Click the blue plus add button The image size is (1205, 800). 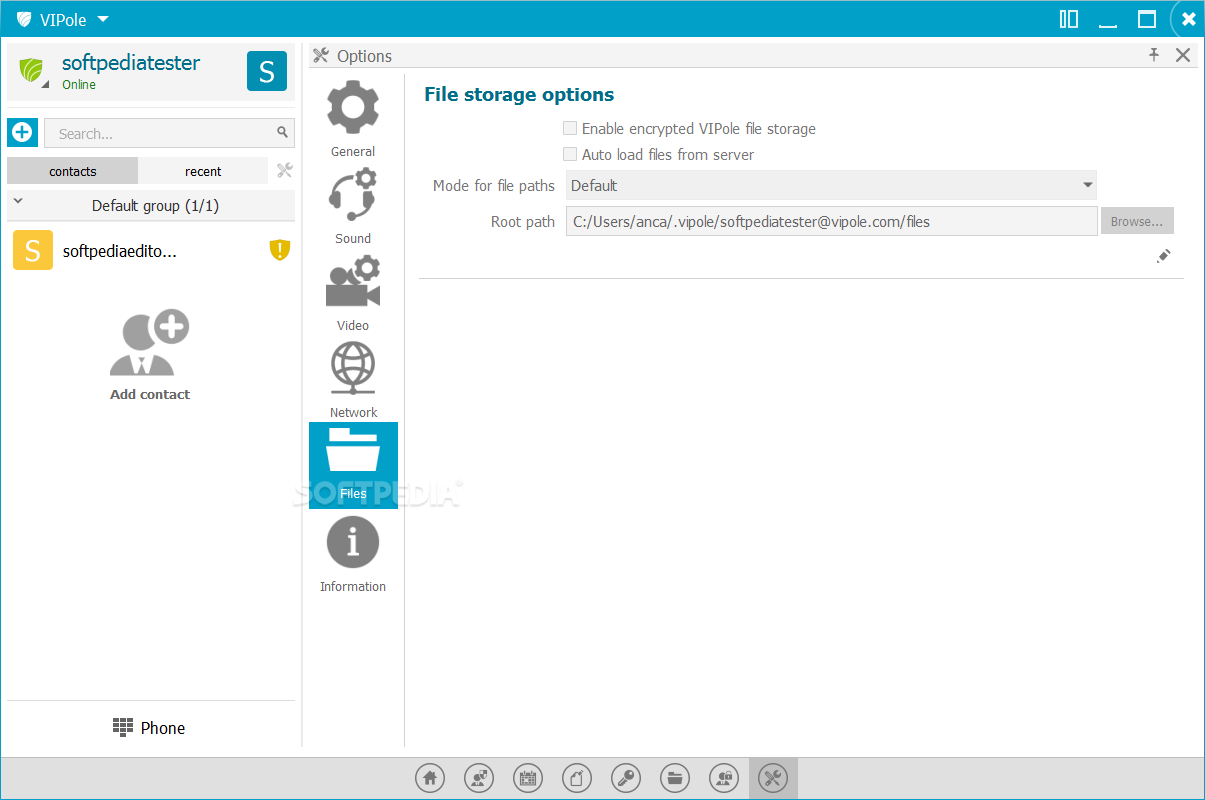point(22,132)
